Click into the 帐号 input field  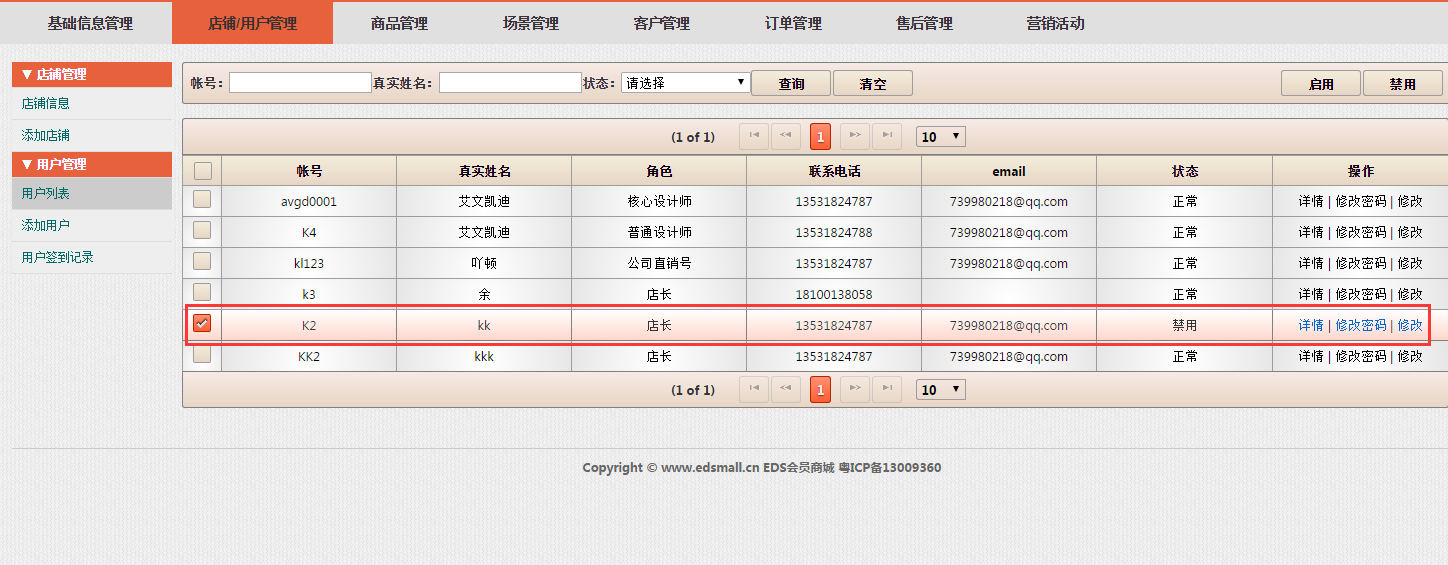[300, 83]
